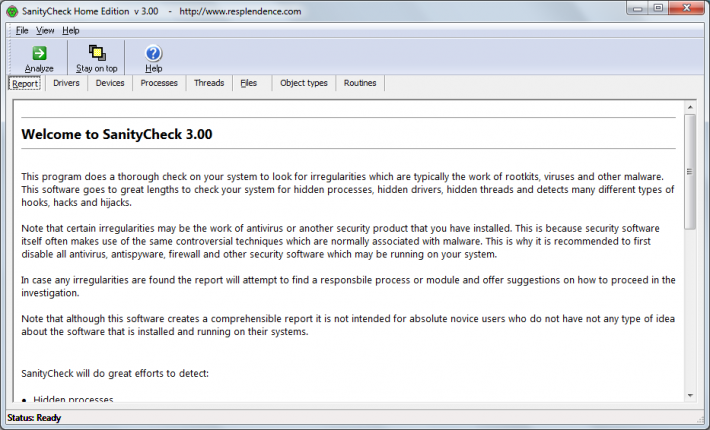Screen dimensions: 710x430
Task: Open the File menu
Action: pos(22,30)
